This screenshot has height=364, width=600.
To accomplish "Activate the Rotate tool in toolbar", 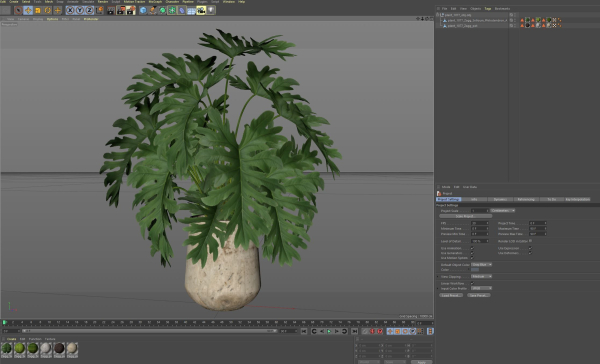I will tap(48, 11).
